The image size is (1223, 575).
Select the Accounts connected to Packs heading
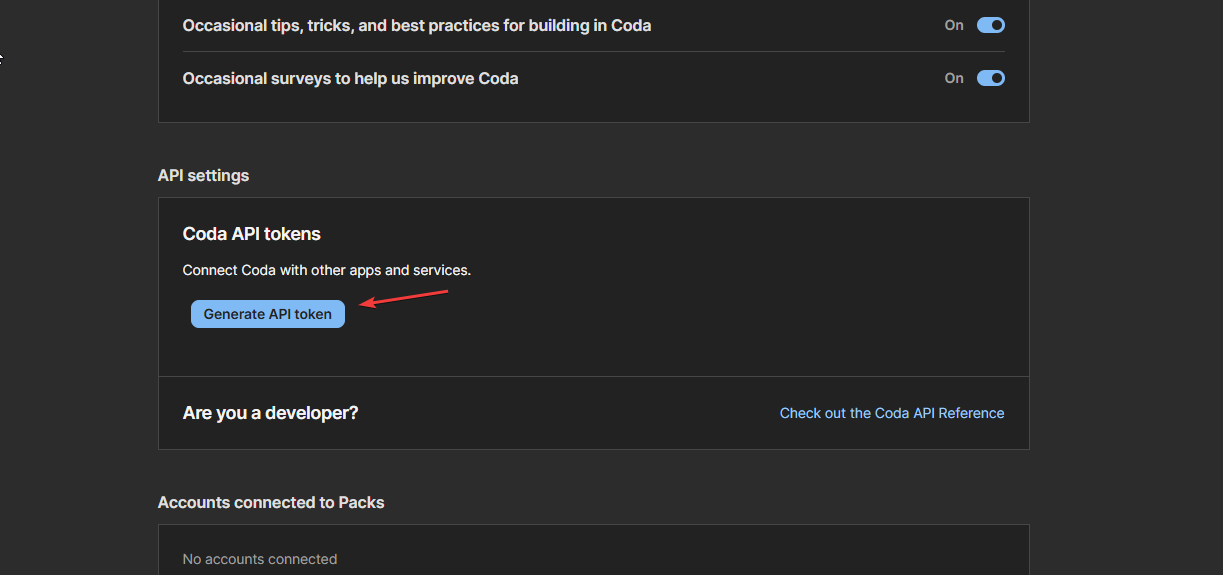pyautogui.click(x=271, y=502)
